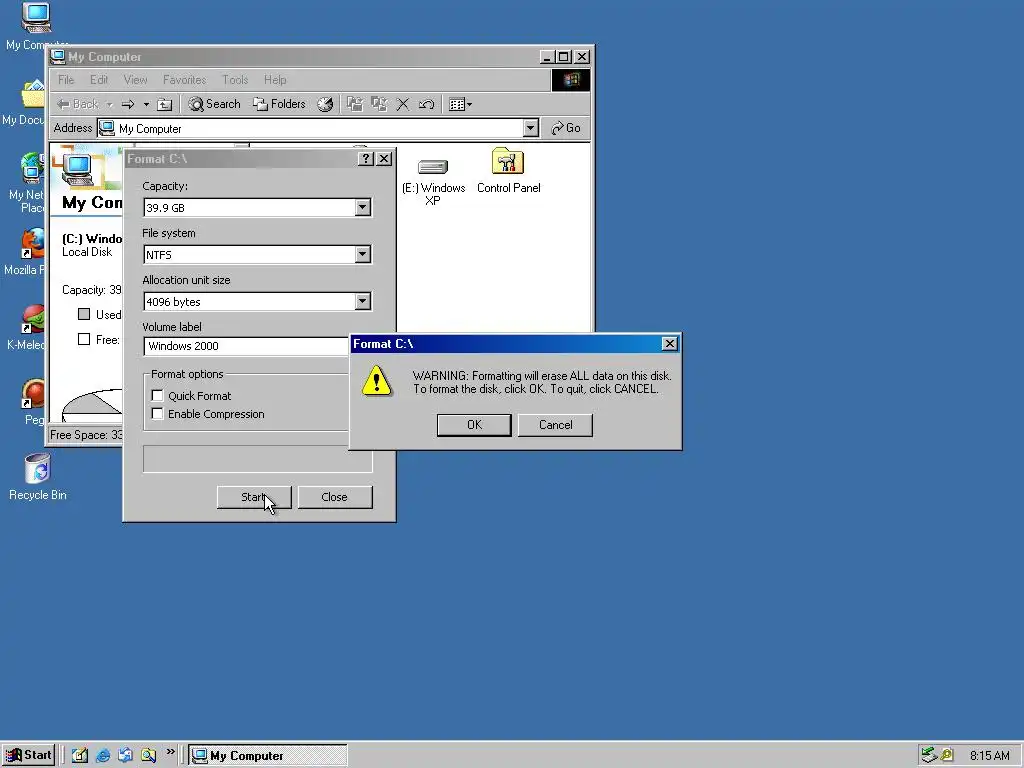Open the Forward history dropdown arrow
The width and height of the screenshot is (1024, 768).
pyautogui.click(x=146, y=104)
